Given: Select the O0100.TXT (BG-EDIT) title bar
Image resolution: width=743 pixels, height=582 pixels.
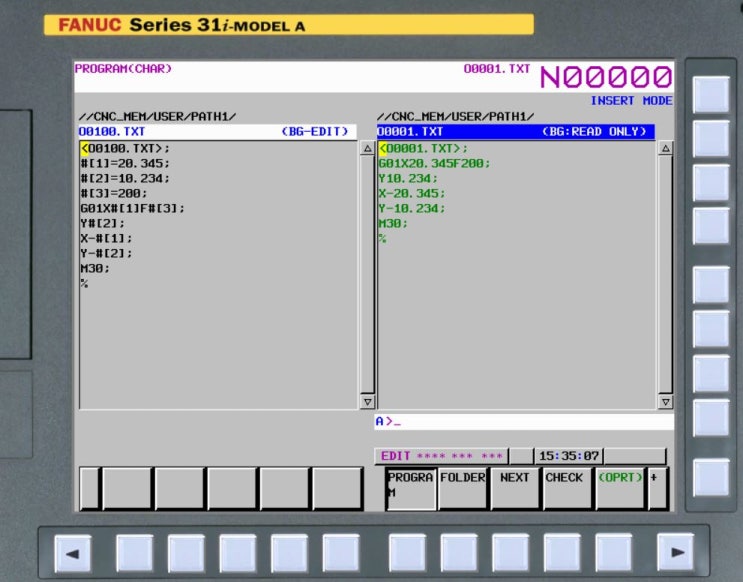Looking at the screenshot, I should (217, 132).
